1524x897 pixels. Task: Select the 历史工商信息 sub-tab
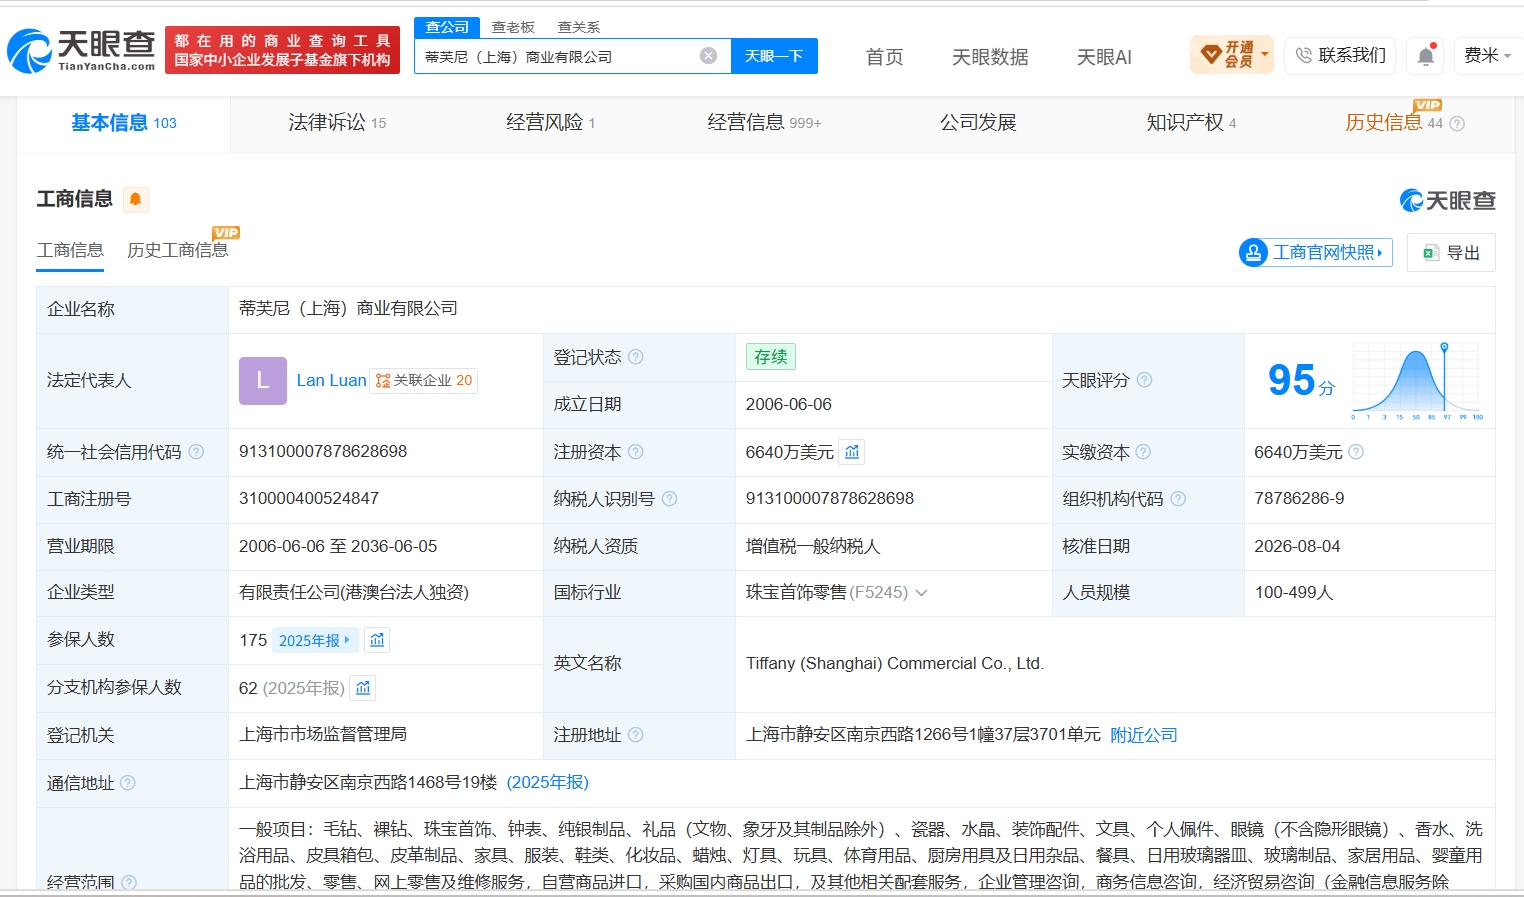[x=178, y=250]
